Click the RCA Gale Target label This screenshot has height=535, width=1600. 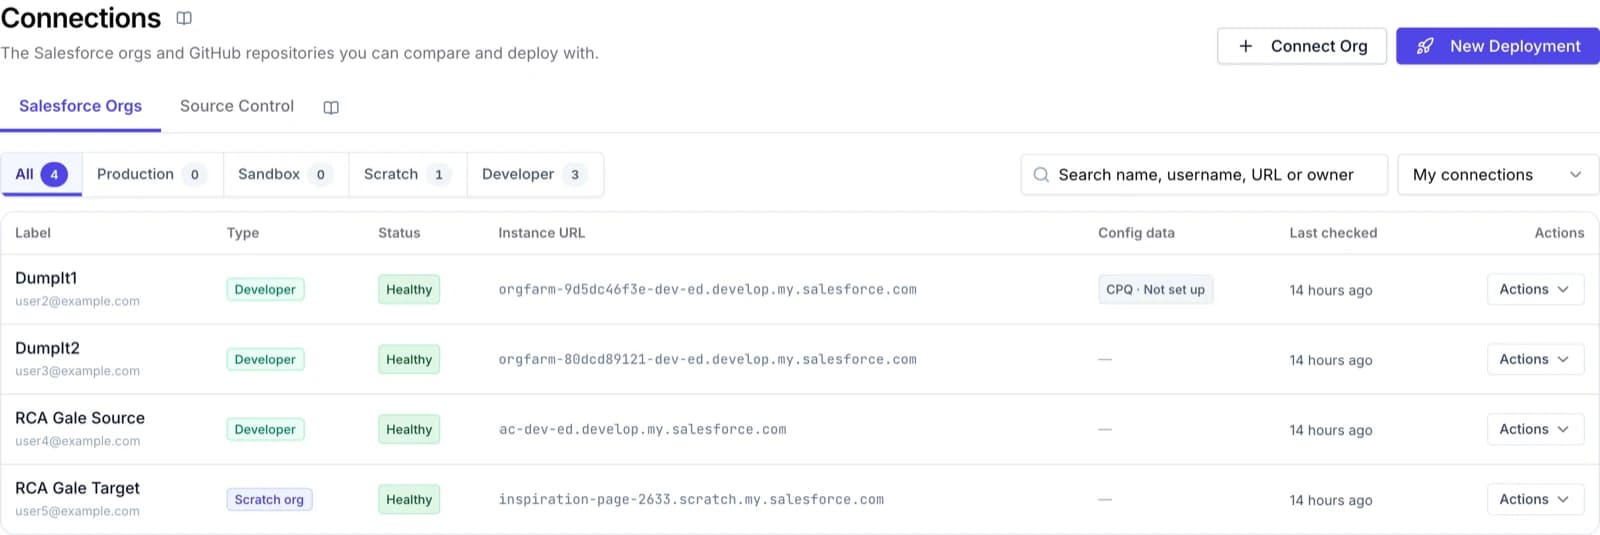pyautogui.click(x=77, y=488)
